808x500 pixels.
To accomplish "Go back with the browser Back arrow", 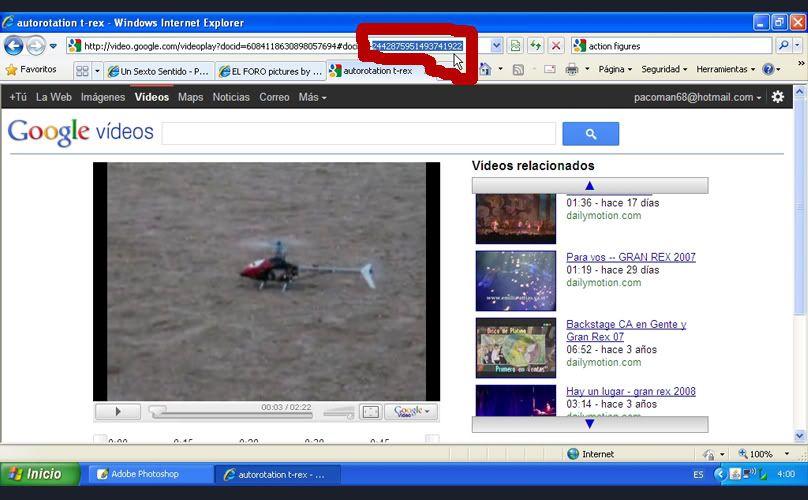I will pos(14,46).
